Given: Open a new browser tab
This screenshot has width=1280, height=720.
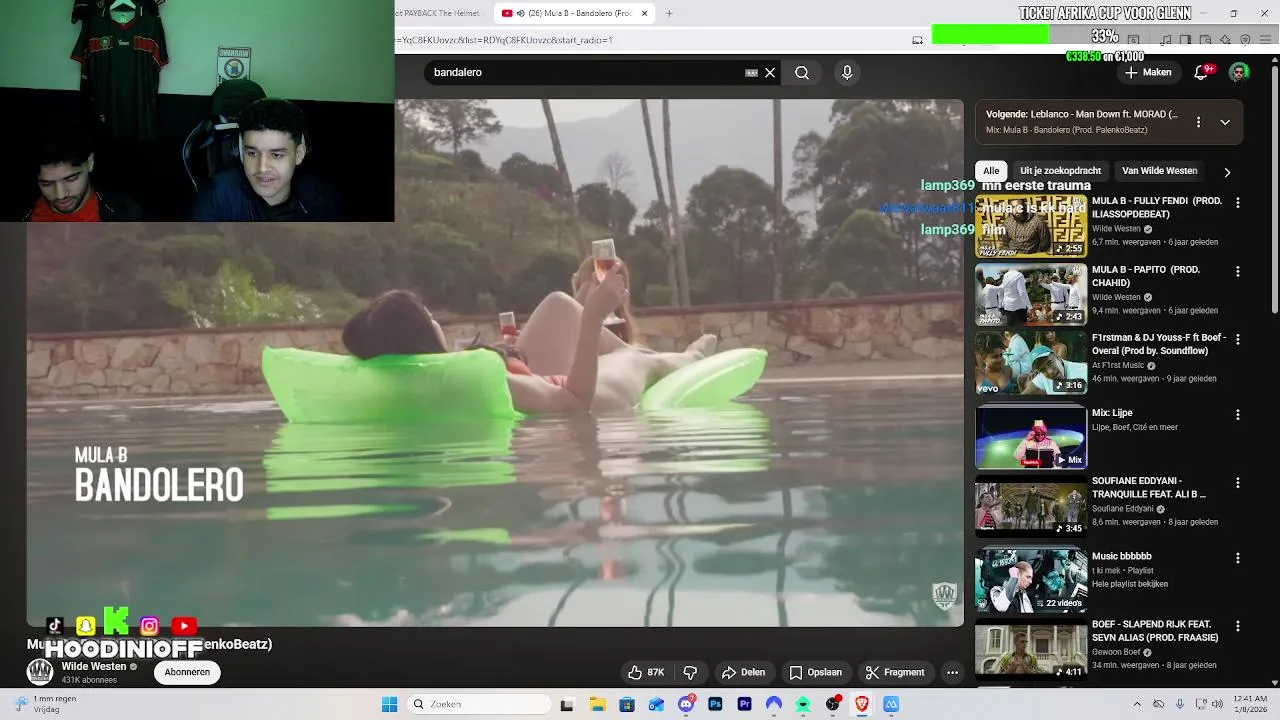Looking at the screenshot, I should coord(669,13).
